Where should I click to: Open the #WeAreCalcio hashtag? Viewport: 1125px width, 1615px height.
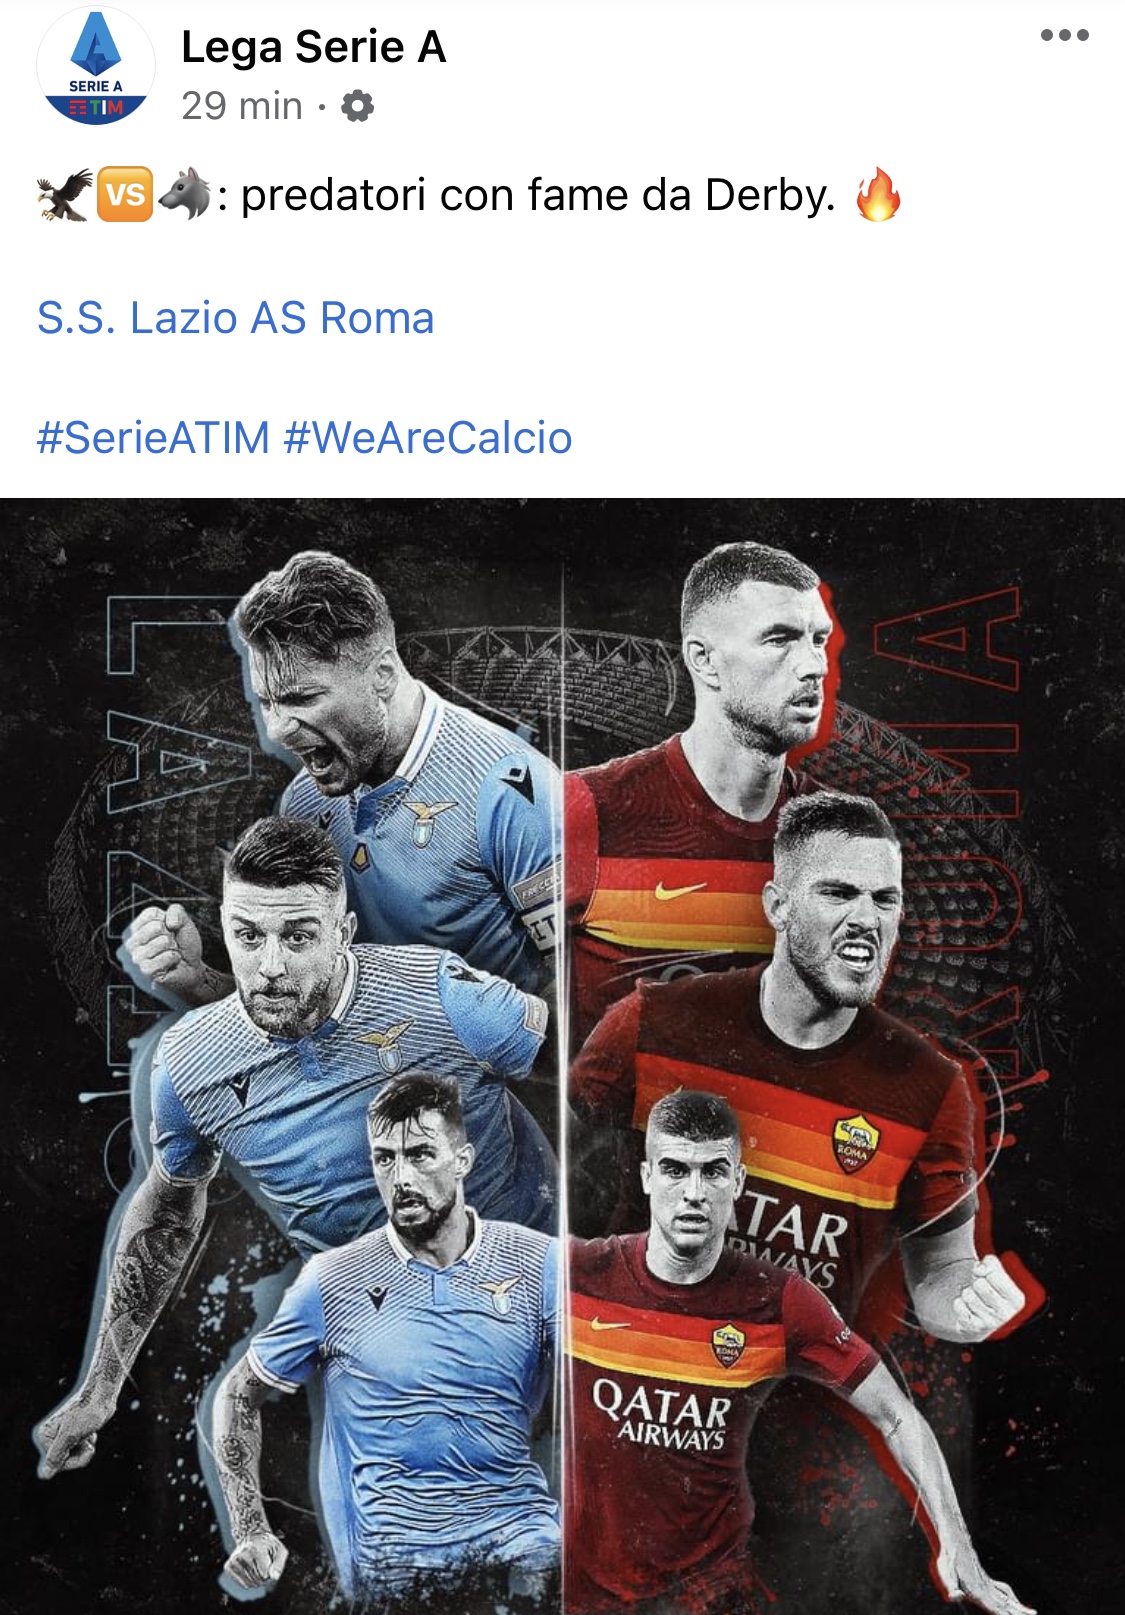coord(428,438)
